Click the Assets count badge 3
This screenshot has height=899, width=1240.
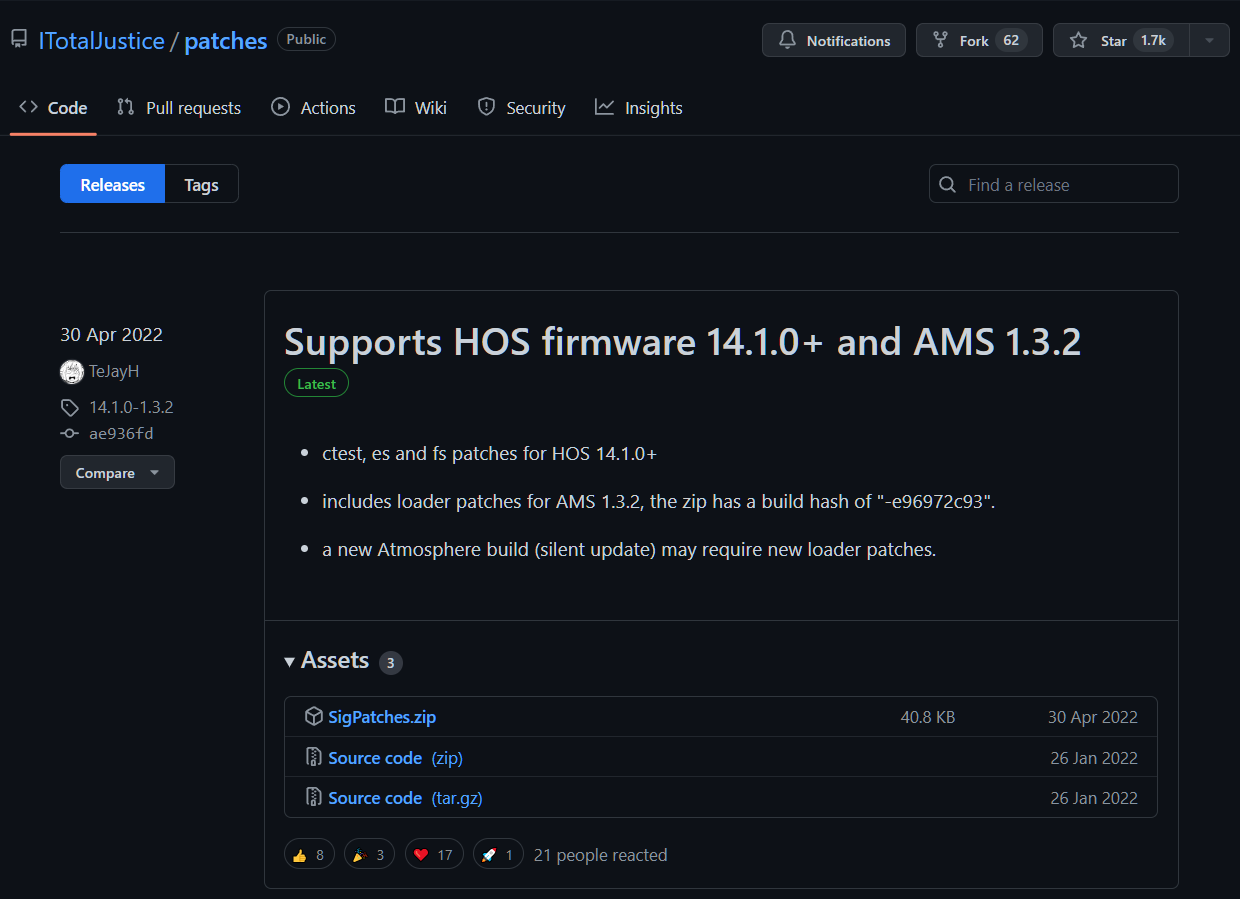pyautogui.click(x=391, y=662)
